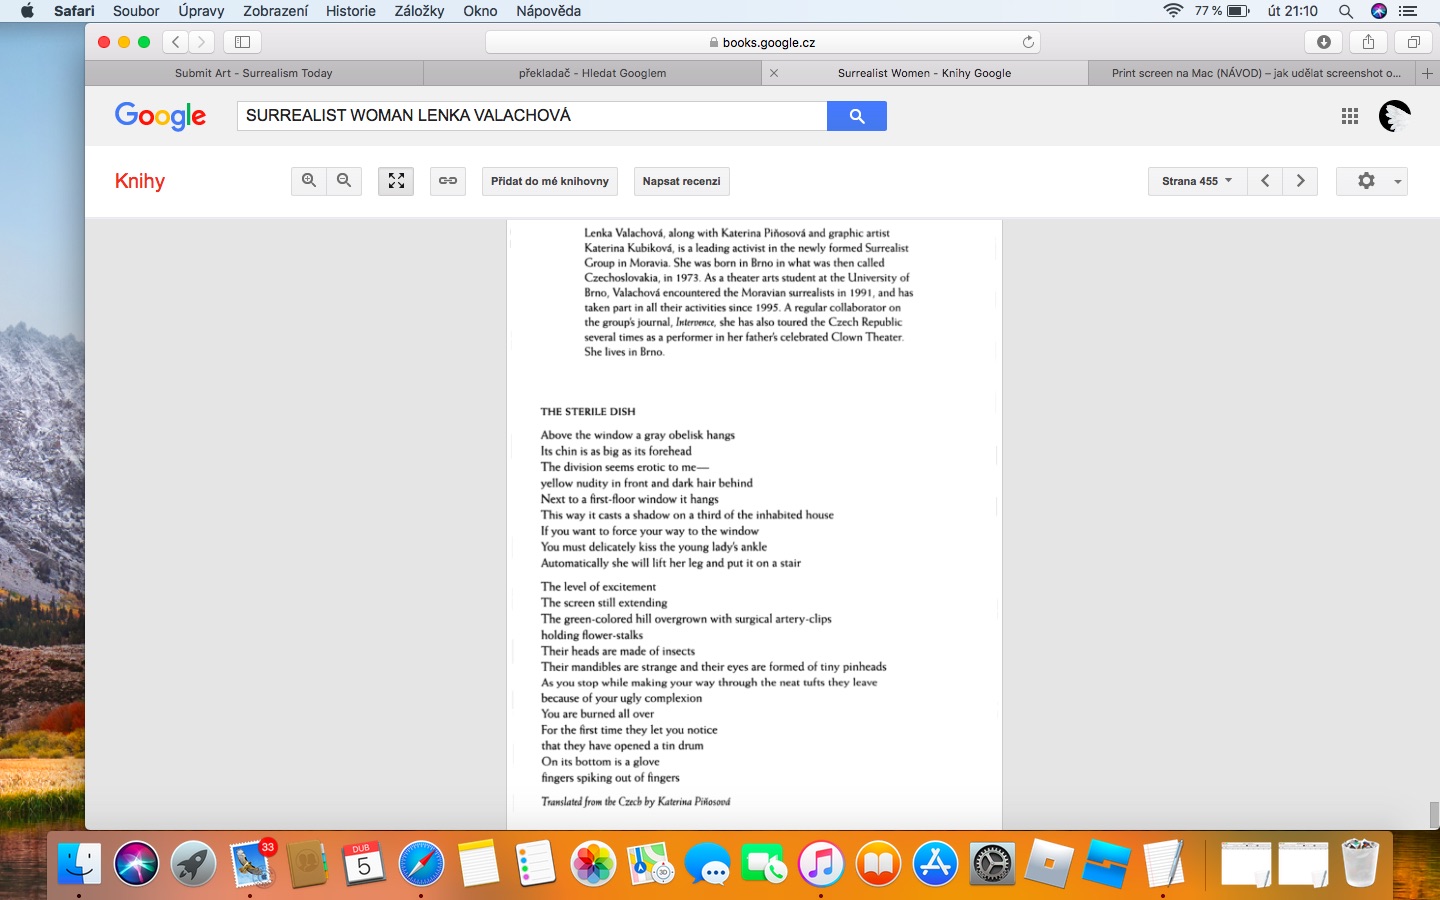The width and height of the screenshot is (1440, 900).
Task: Zoom out of the book page
Action: (344, 181)
